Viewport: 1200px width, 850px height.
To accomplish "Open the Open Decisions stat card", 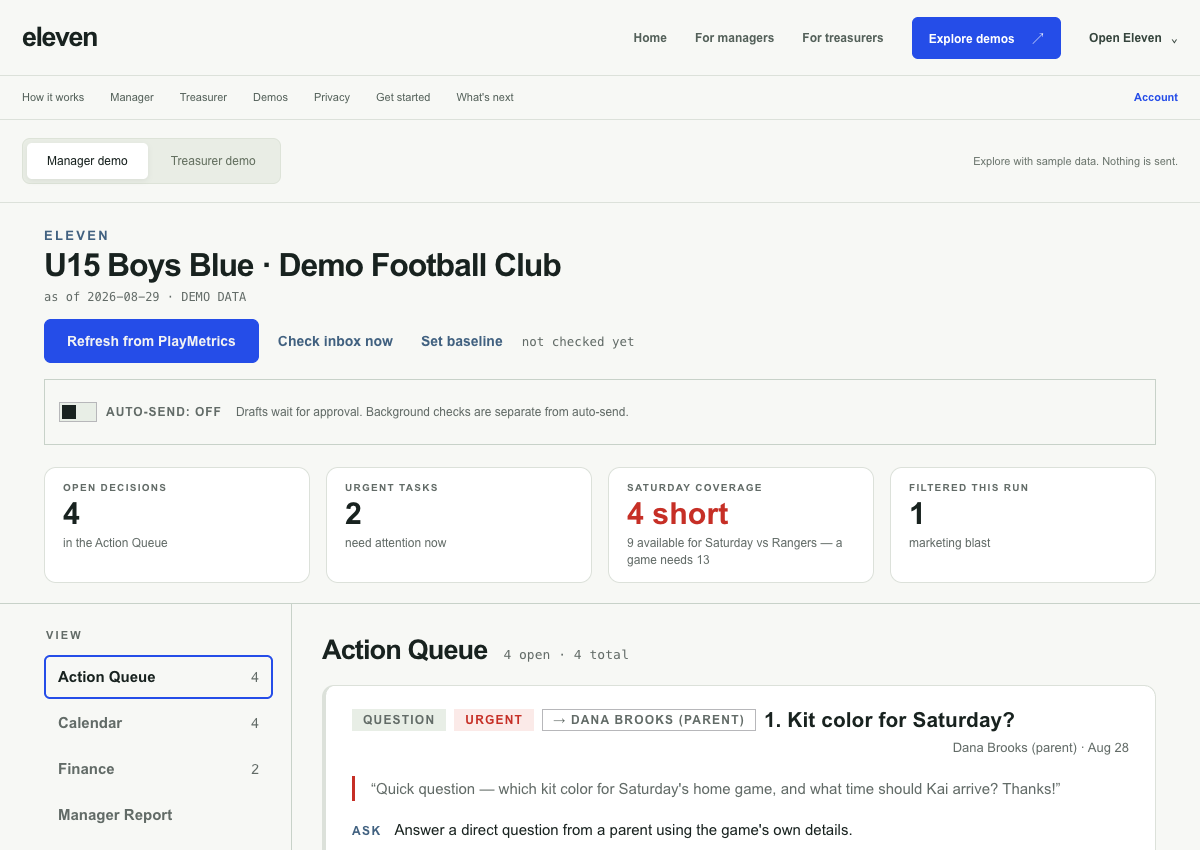I will pos(177,525).
